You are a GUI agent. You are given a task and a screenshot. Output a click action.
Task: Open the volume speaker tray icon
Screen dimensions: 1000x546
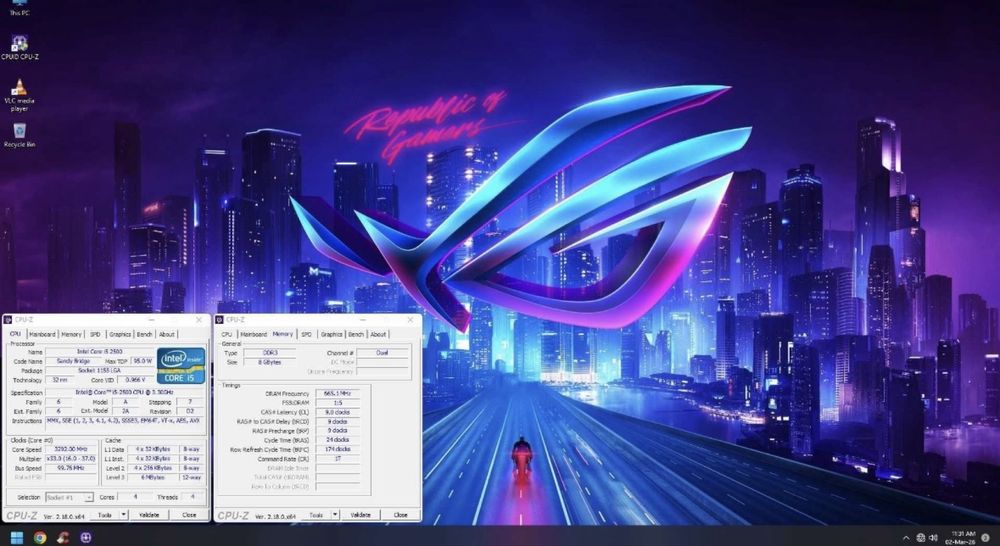(934, 538)
